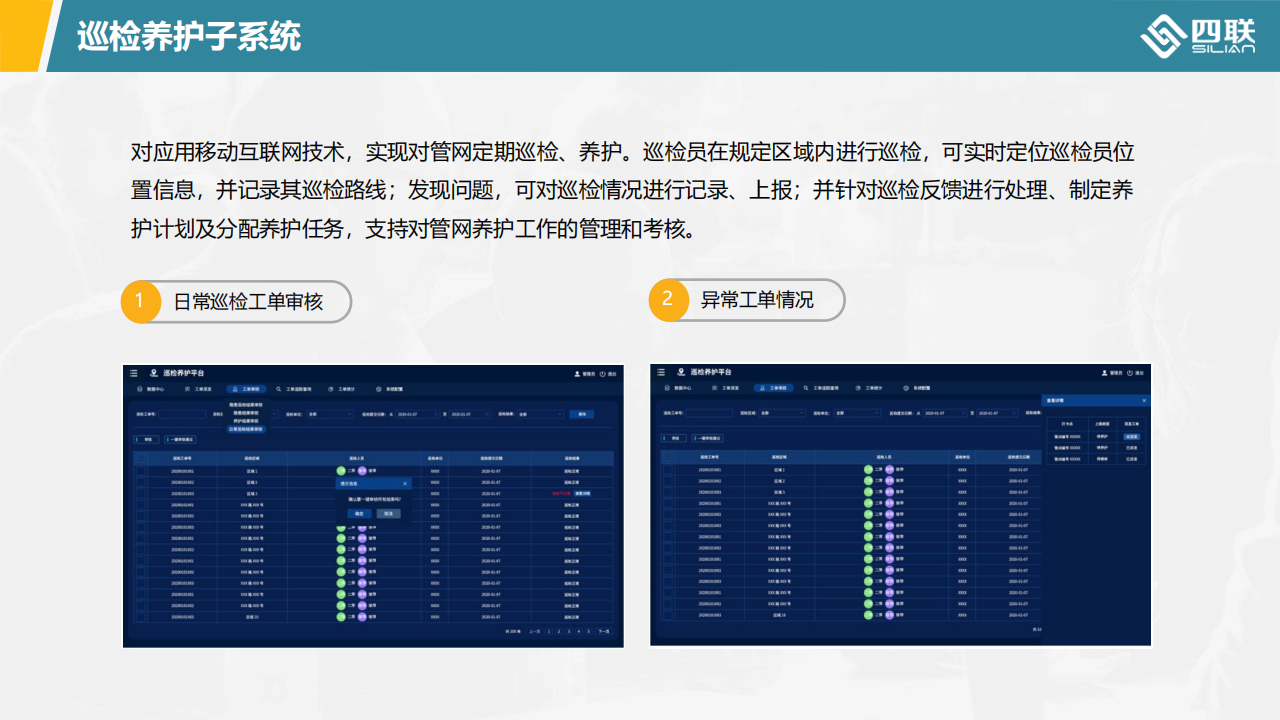Click purple avatar in 区域1 row, right screenshot
The height and width of the screenshot is (720, 1280).
click(x=889, y=469)
